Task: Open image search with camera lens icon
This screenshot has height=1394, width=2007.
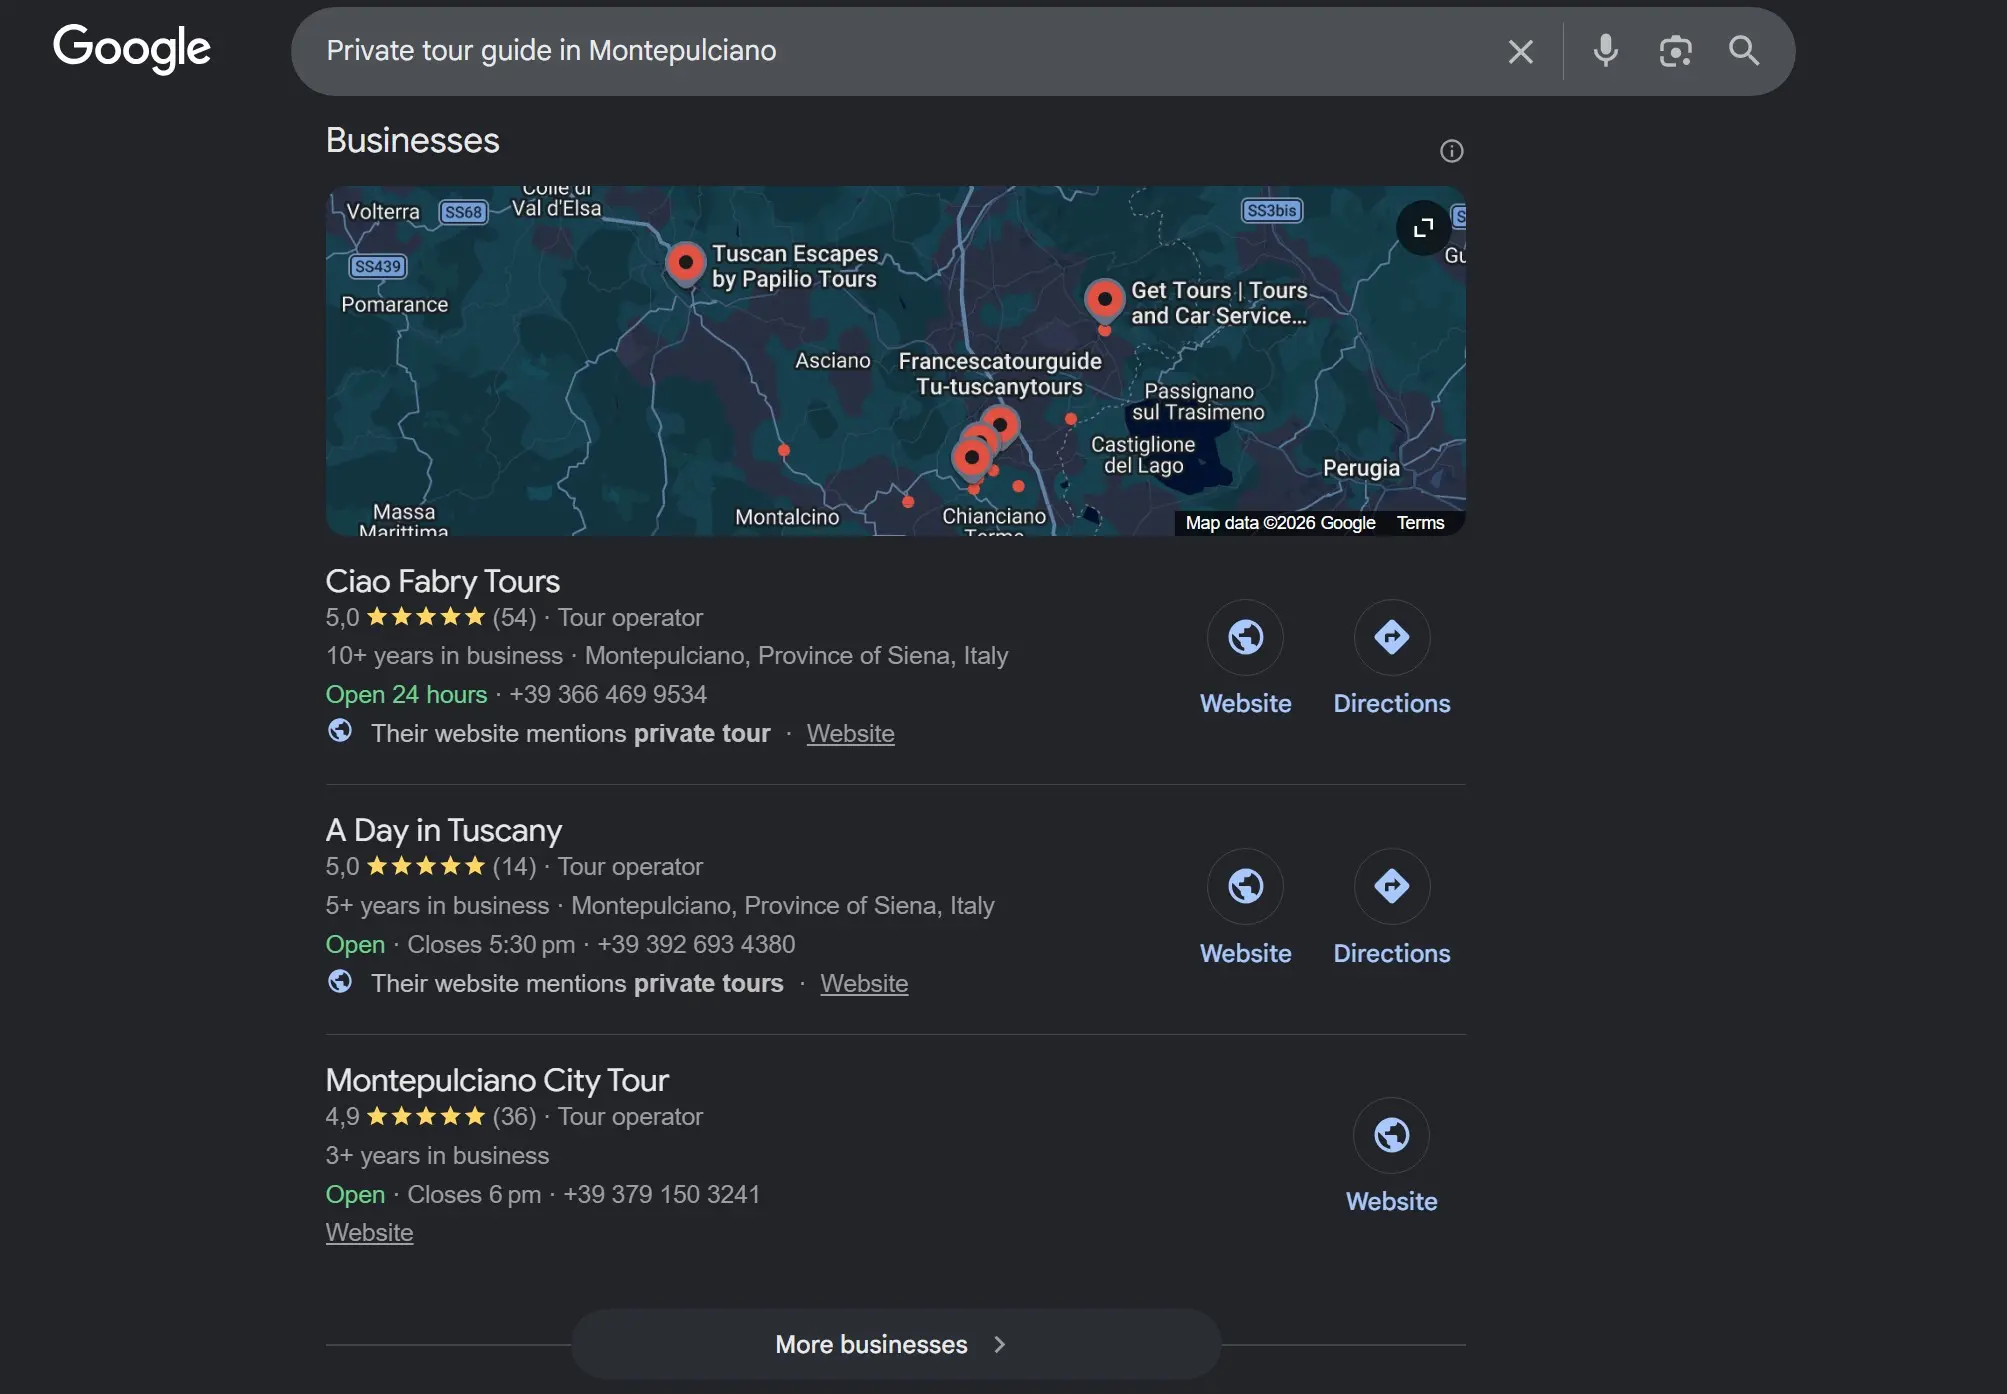Action: 1675,51
